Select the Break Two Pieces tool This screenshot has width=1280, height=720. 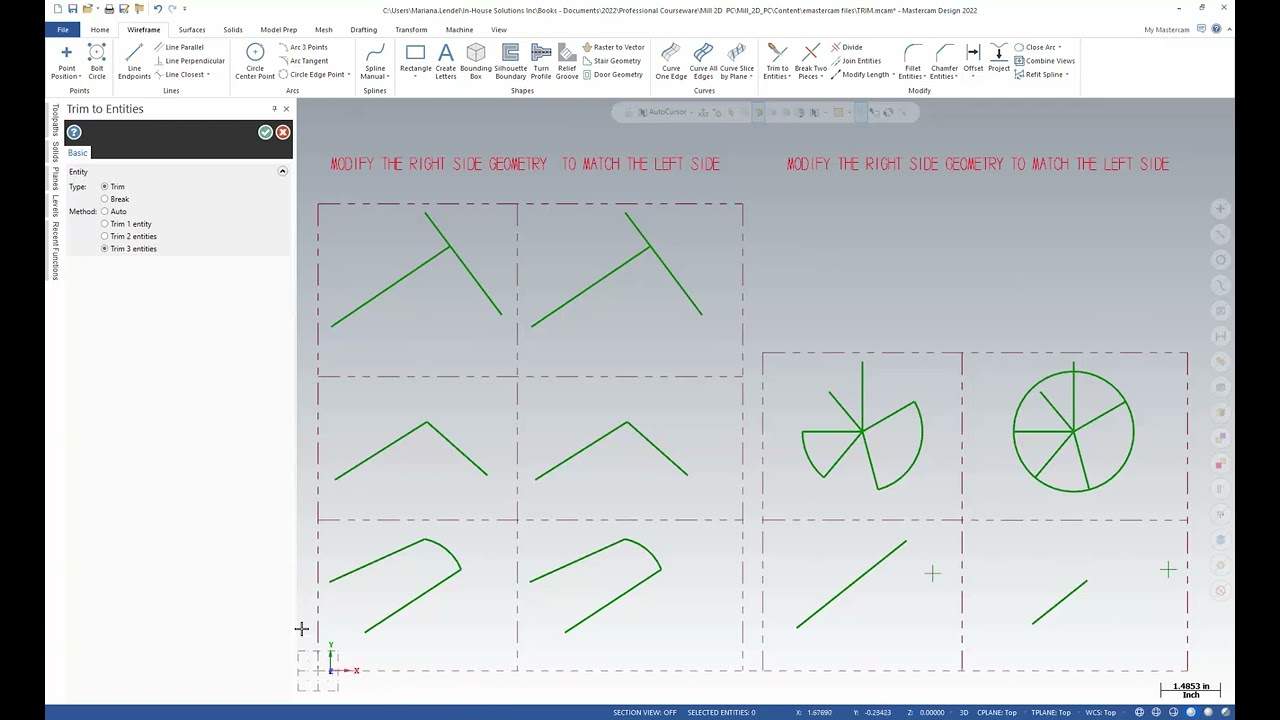click(x=811, y=62)
